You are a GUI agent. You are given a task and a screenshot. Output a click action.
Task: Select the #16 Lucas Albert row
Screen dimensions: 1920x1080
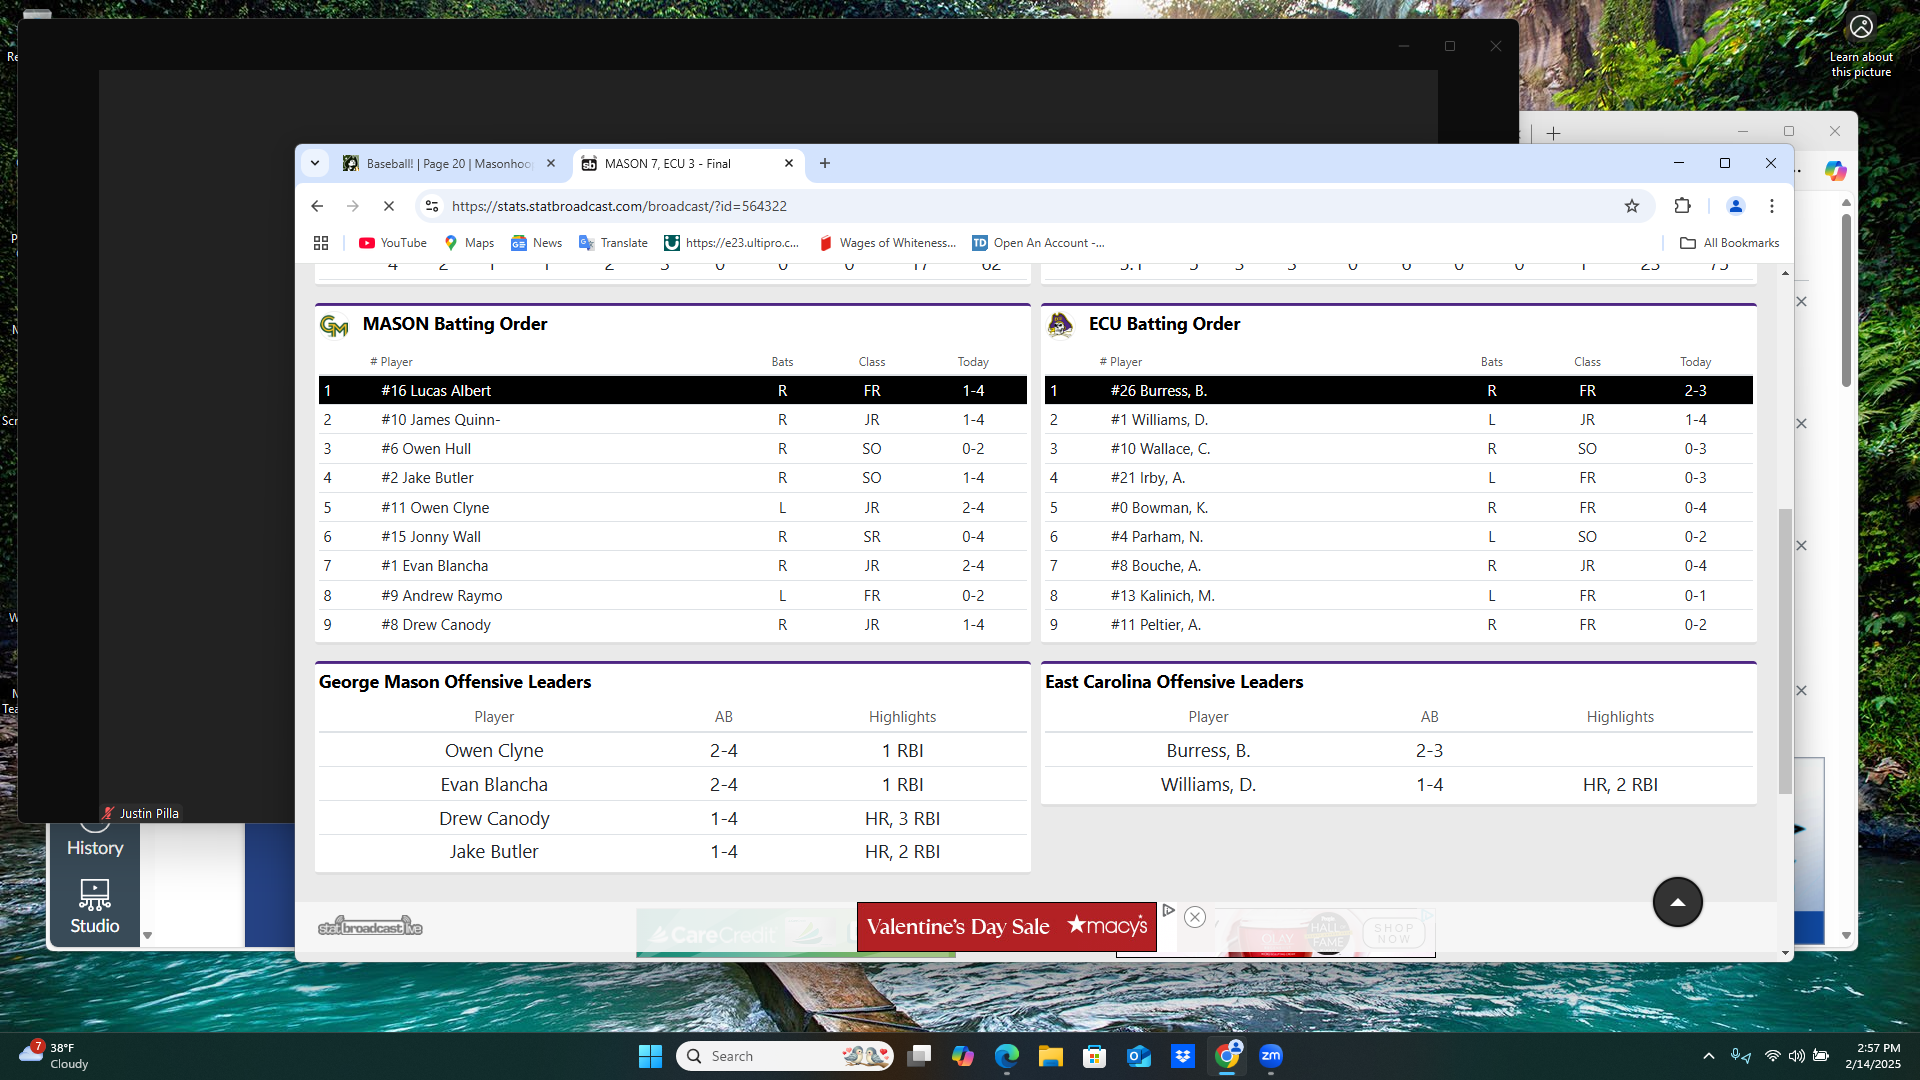click(673, 391)
